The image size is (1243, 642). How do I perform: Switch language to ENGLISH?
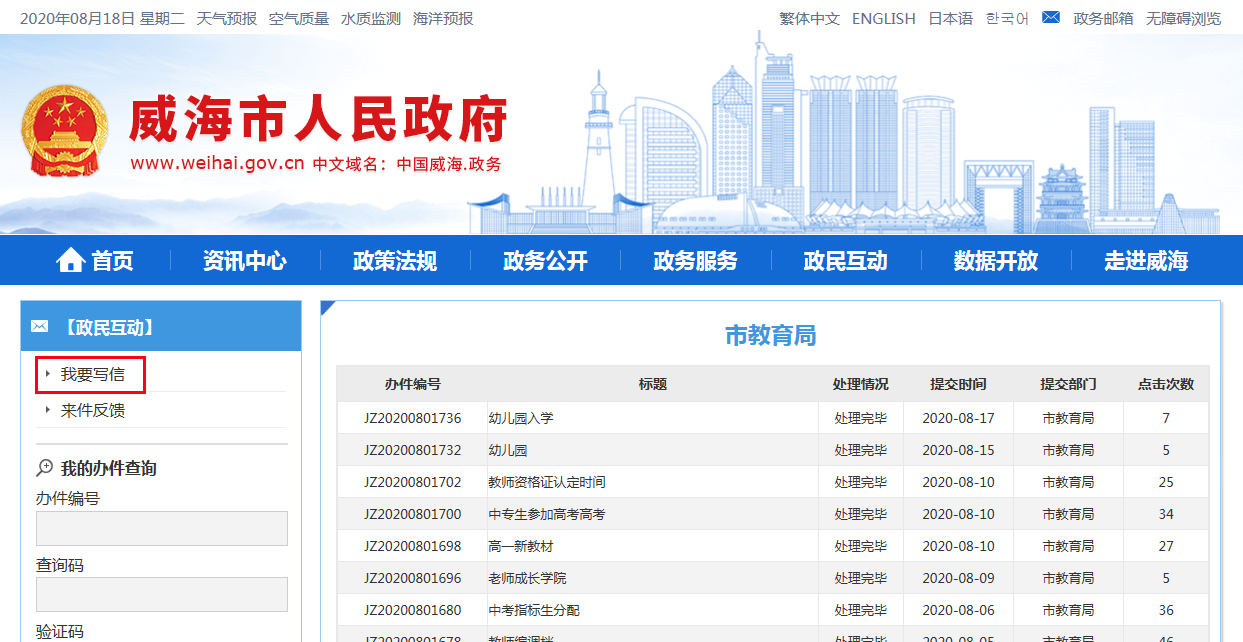pos(883,18)
